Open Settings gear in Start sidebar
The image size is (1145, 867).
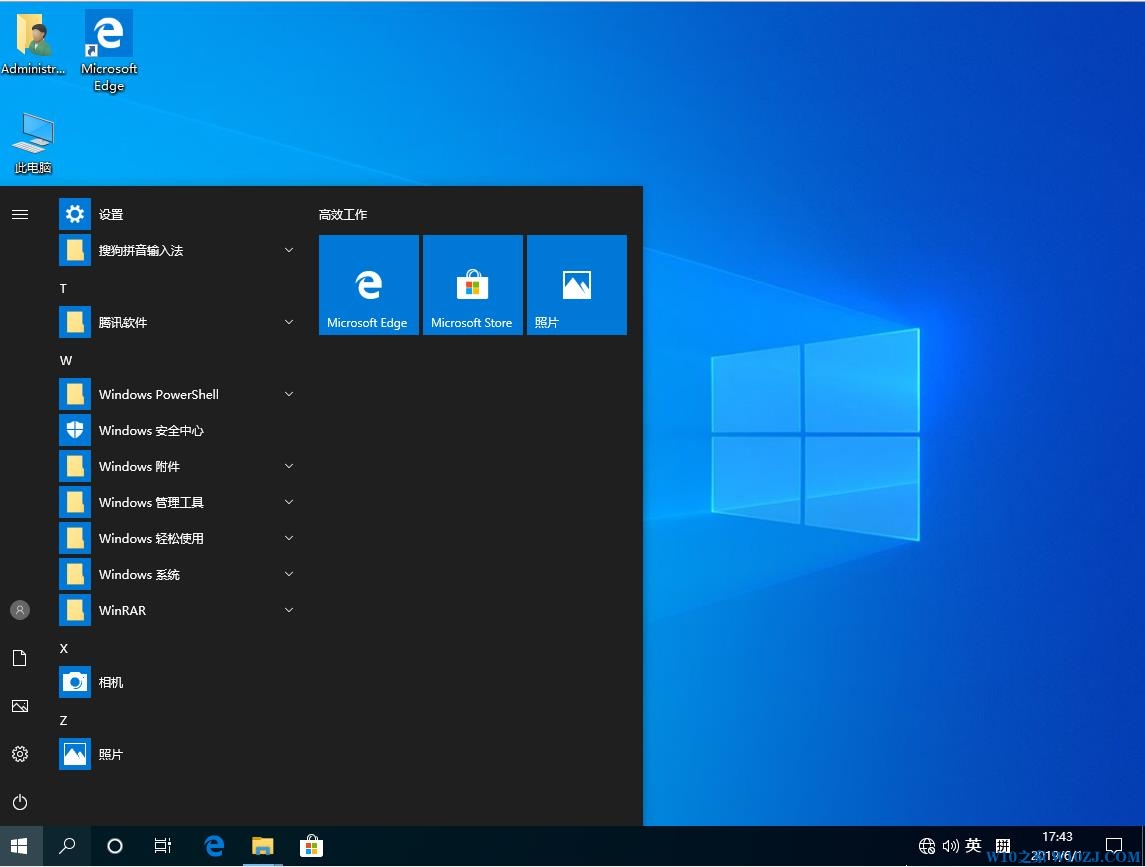point(20,755)
